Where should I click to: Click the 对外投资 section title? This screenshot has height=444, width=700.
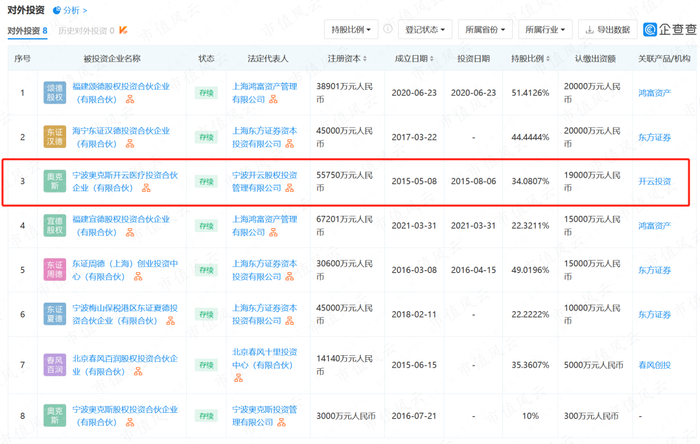tap(26, 10)
